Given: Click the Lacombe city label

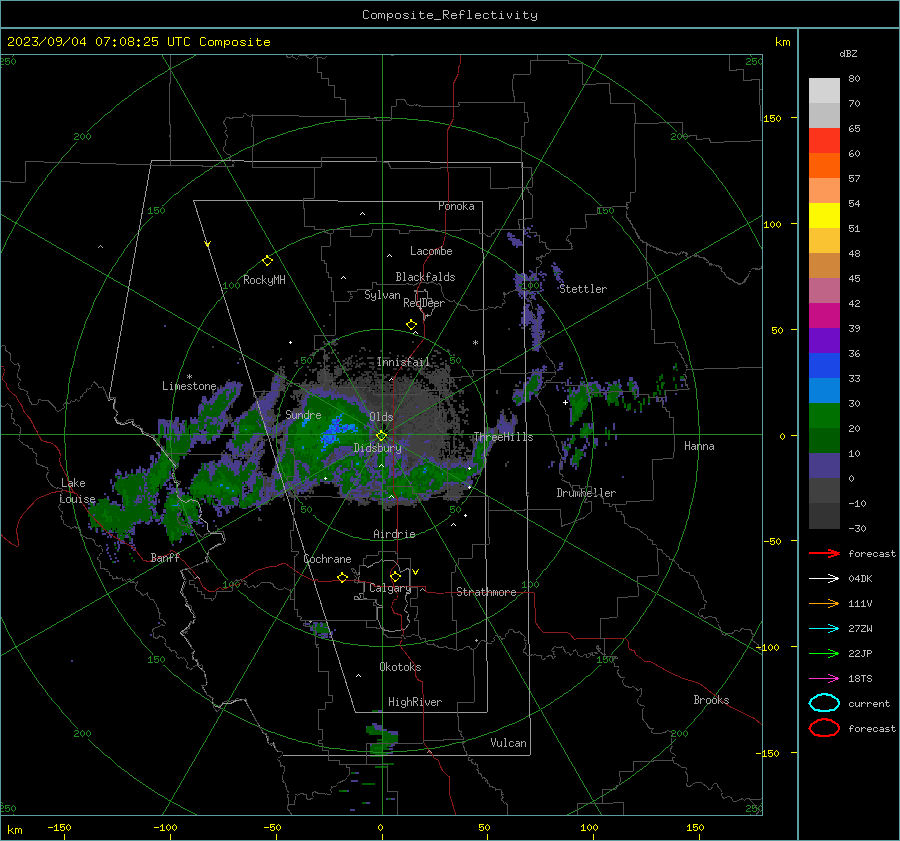Looking at the screenshot, I should (431, 251).
